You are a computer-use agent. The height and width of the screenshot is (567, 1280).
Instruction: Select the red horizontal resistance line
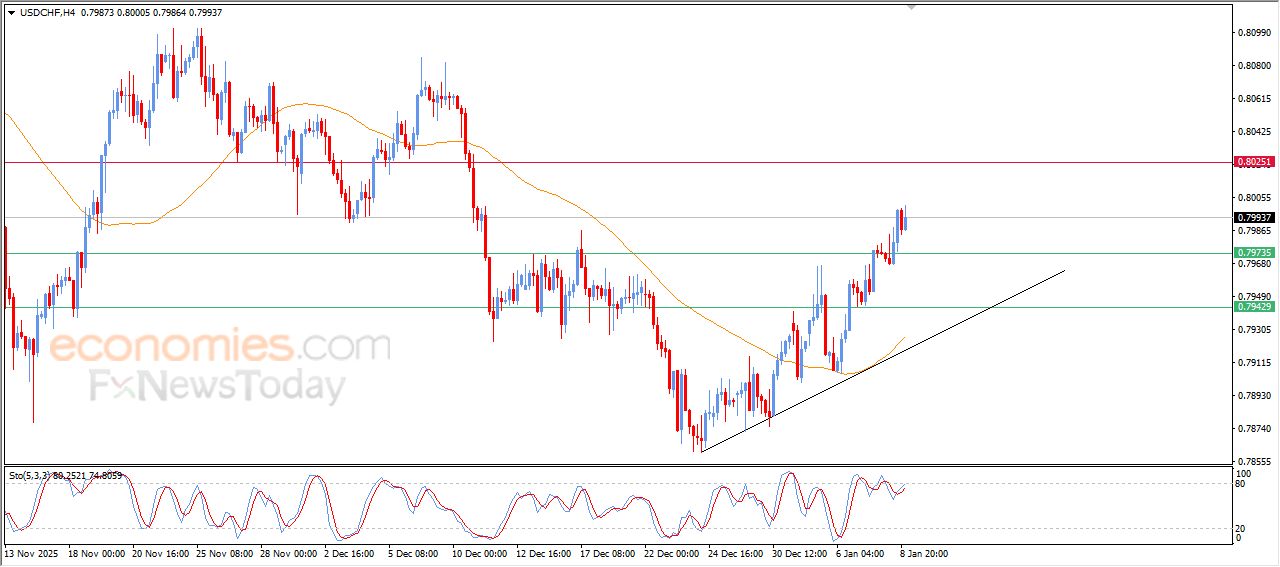point(600,162)
